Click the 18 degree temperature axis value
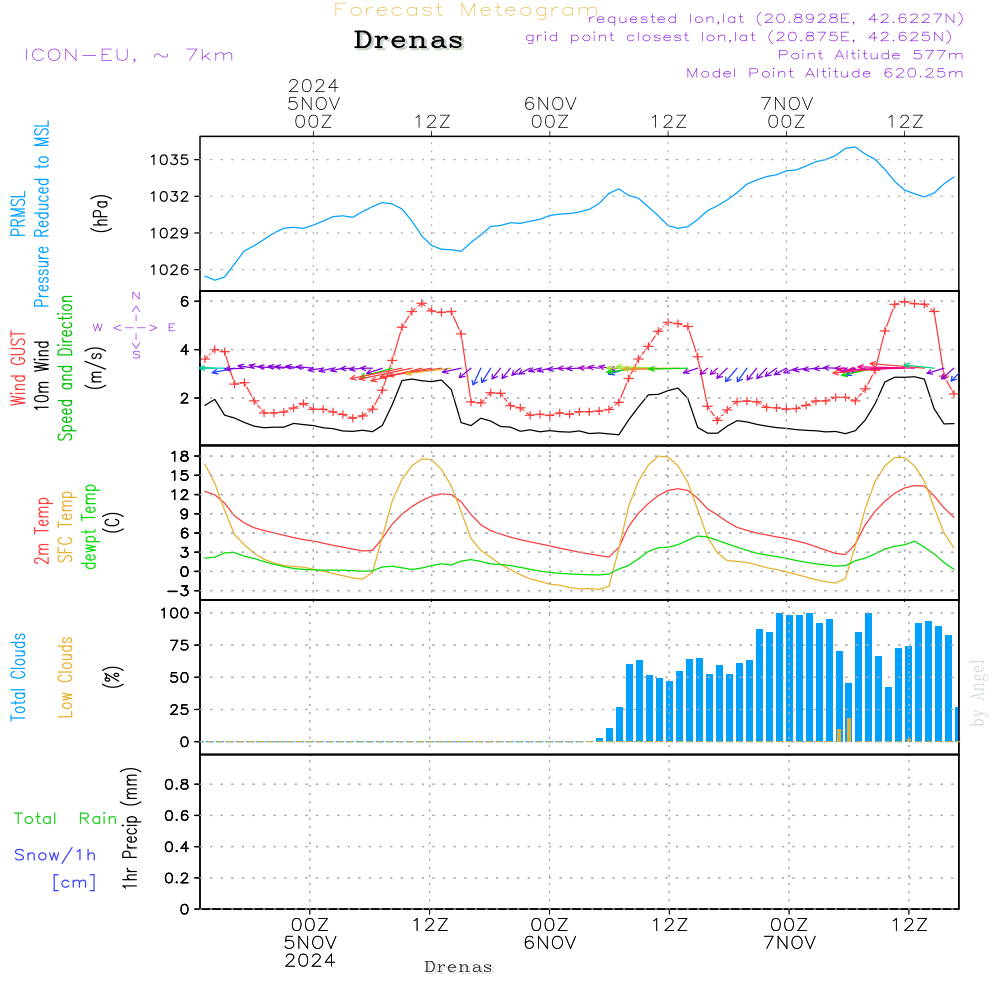Screen dimensions: 1000x1000 (180, 457)
